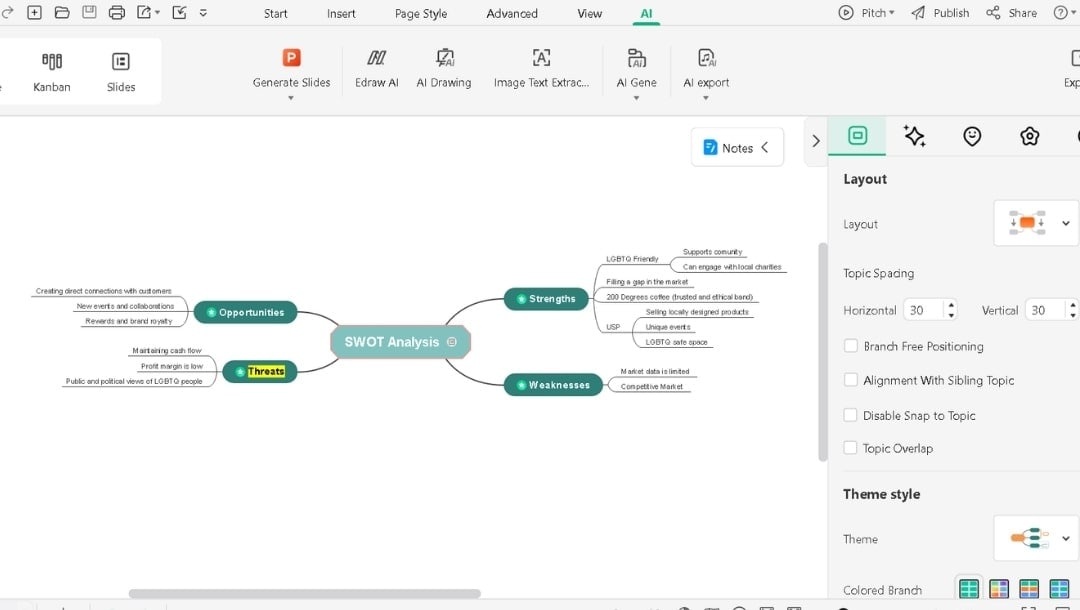Select 'Unique events' subtopic
Screen dimensions: 1080x610
(667, 327)
